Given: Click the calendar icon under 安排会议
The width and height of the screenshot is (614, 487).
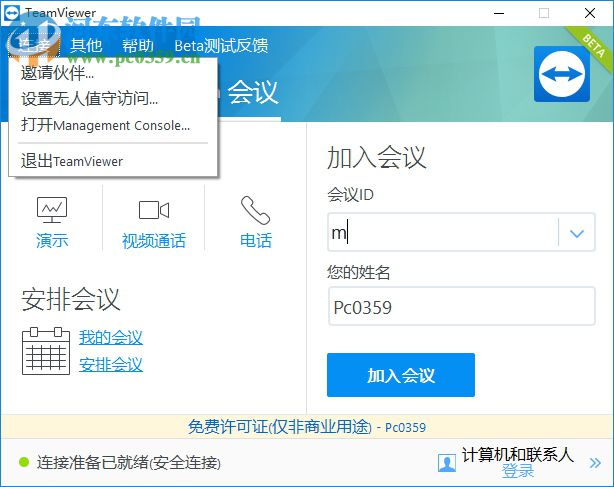Looking at the screenshot, I should (x=46, y=351).
